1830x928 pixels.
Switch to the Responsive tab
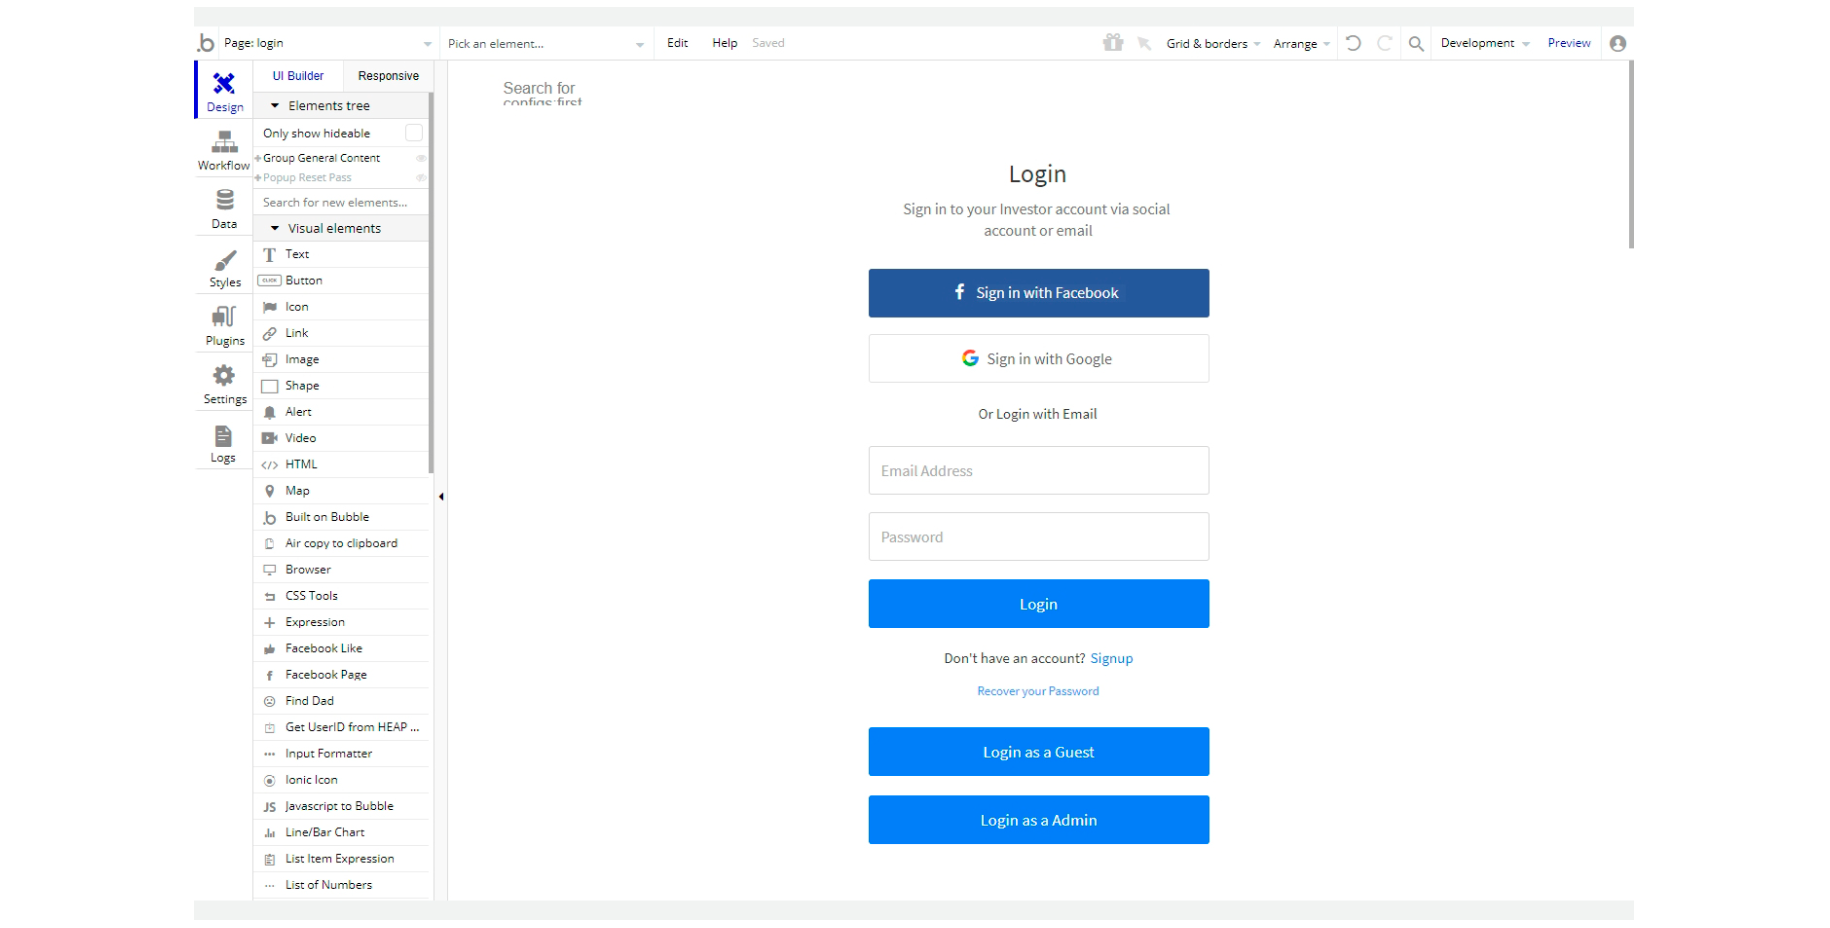pyautogui.click(x=388, y=76)
